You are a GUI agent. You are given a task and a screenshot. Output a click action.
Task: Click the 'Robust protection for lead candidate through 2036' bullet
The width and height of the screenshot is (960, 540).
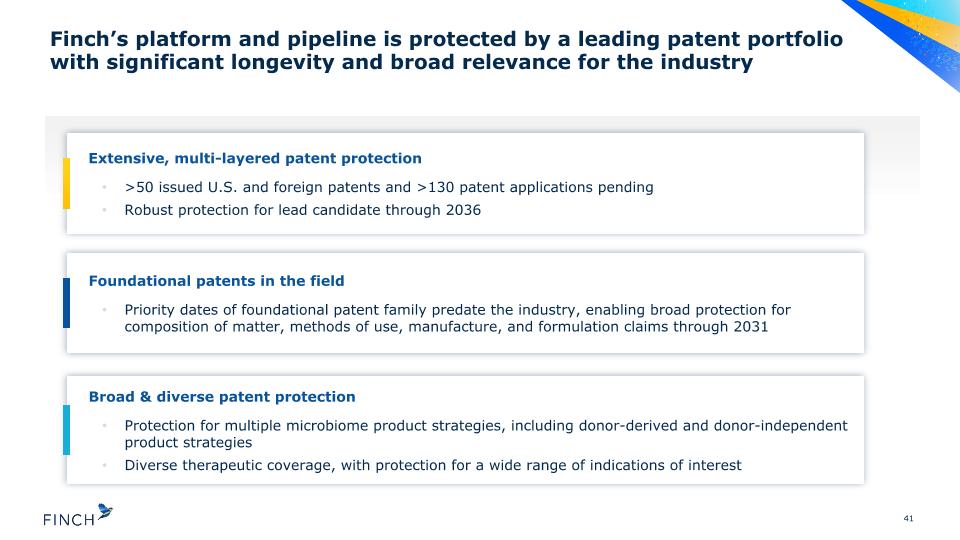(x=302, y=210)
